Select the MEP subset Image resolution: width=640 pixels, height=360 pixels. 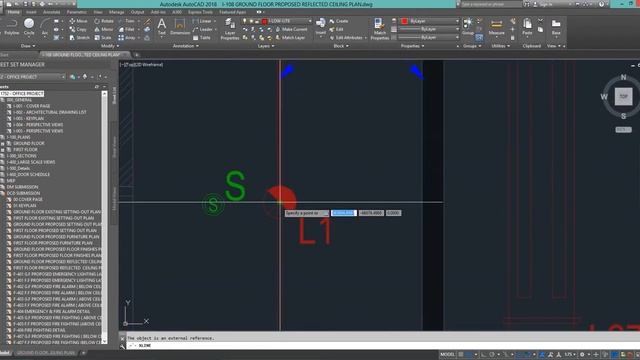11,180
